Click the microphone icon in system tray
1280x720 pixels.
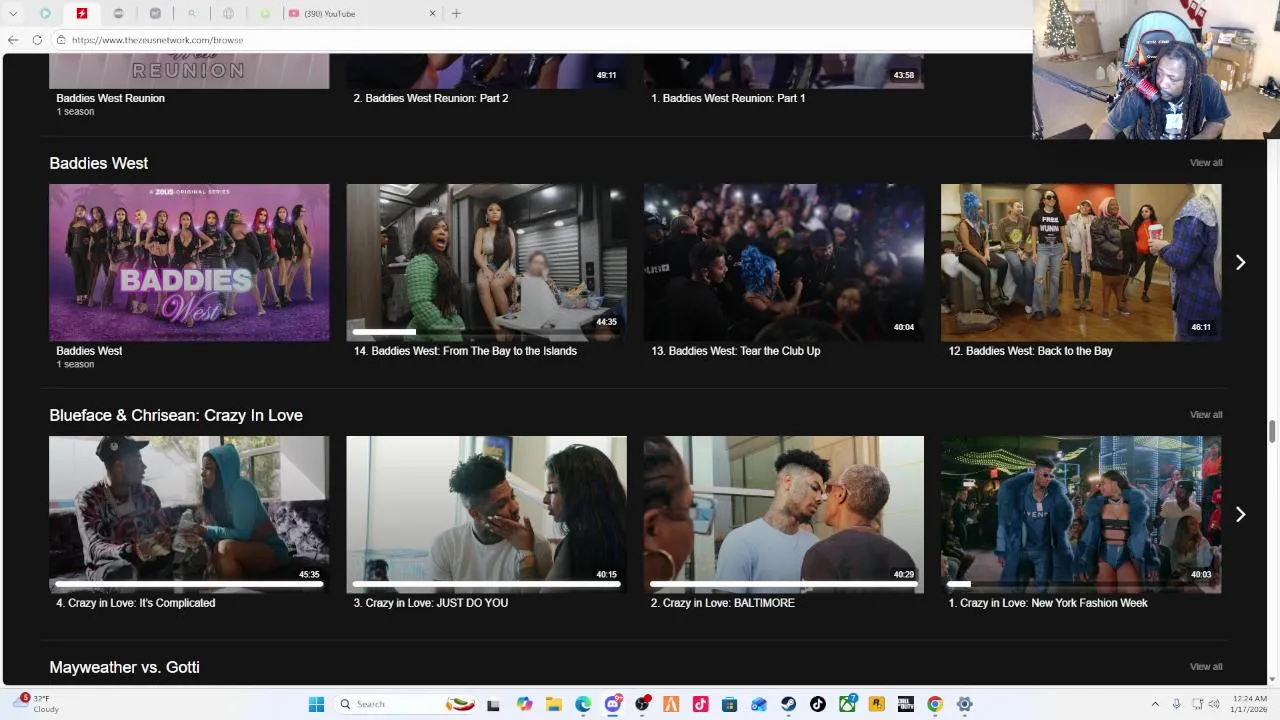[x=1176, y=704]
